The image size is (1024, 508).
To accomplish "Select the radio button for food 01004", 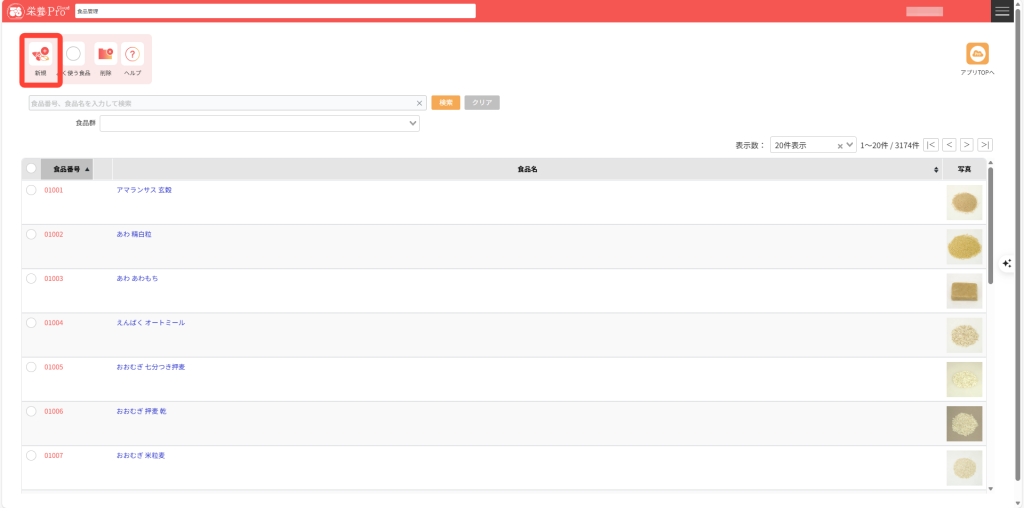I will [31, 323].
